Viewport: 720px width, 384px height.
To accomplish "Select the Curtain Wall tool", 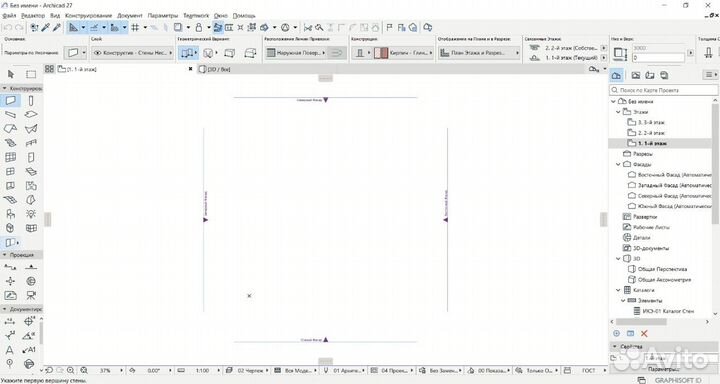I will 11,157.
